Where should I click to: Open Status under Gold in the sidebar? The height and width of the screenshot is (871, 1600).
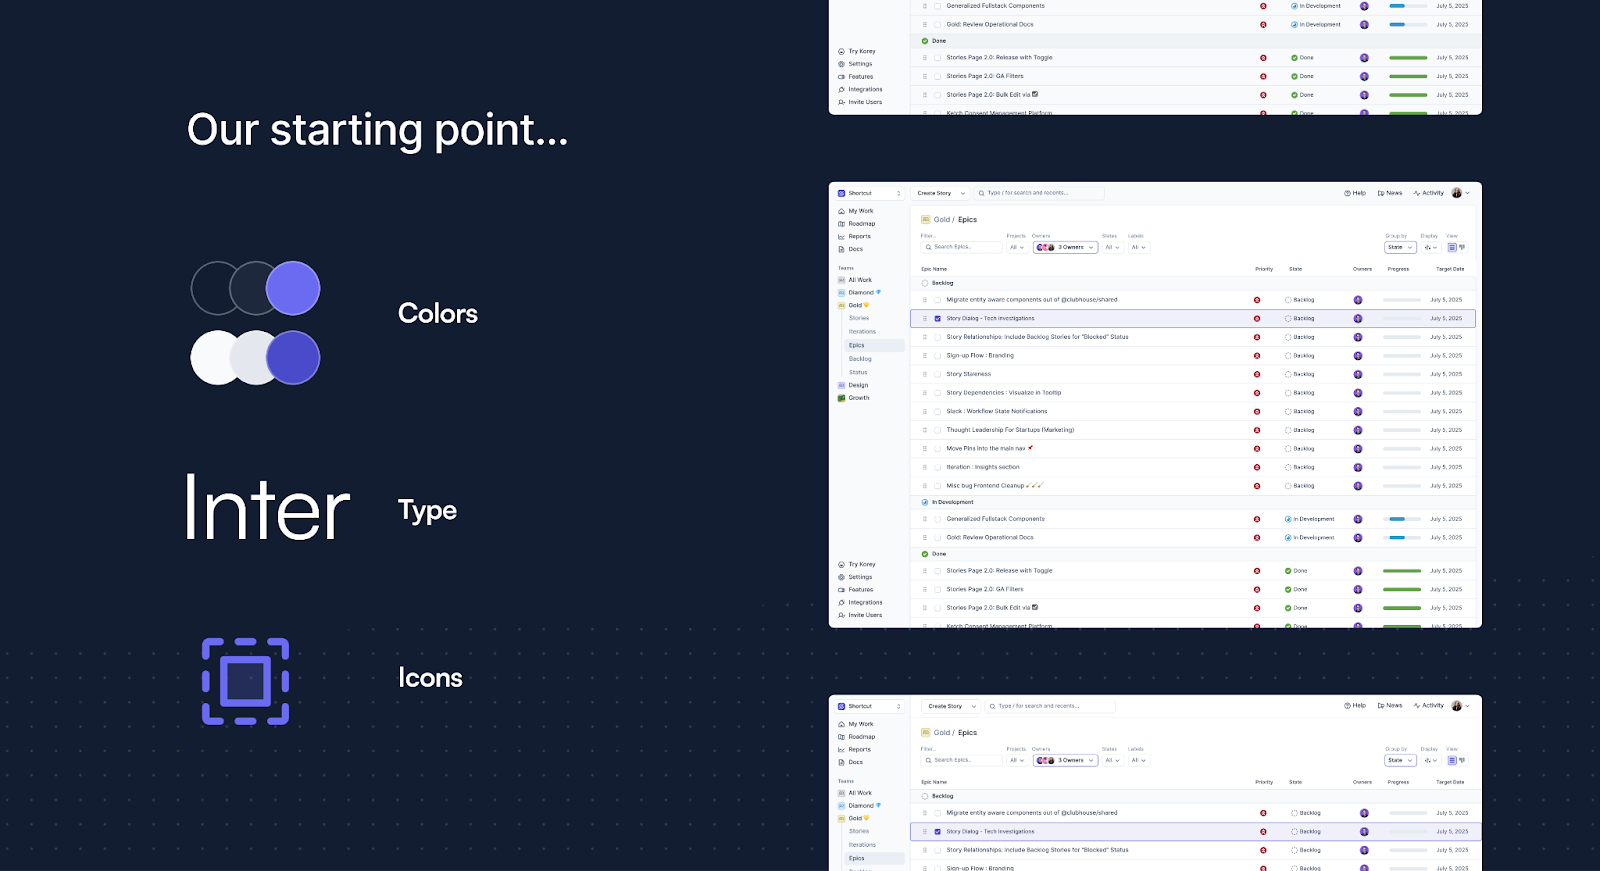tap(858, 372)
